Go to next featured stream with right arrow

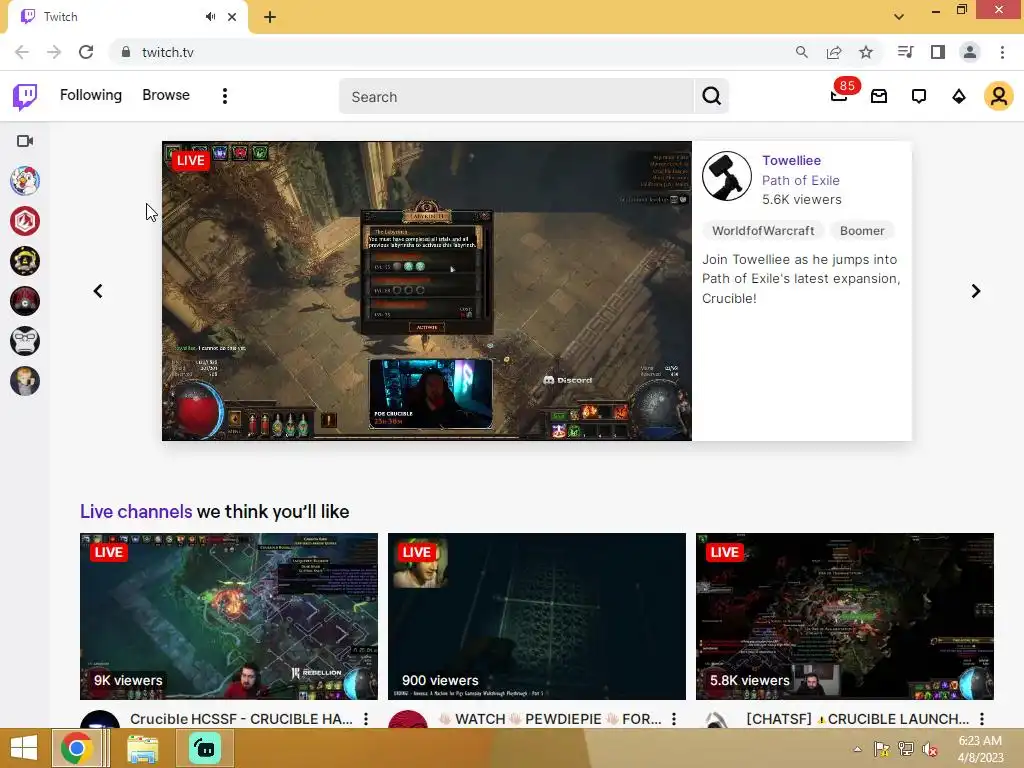976,291
